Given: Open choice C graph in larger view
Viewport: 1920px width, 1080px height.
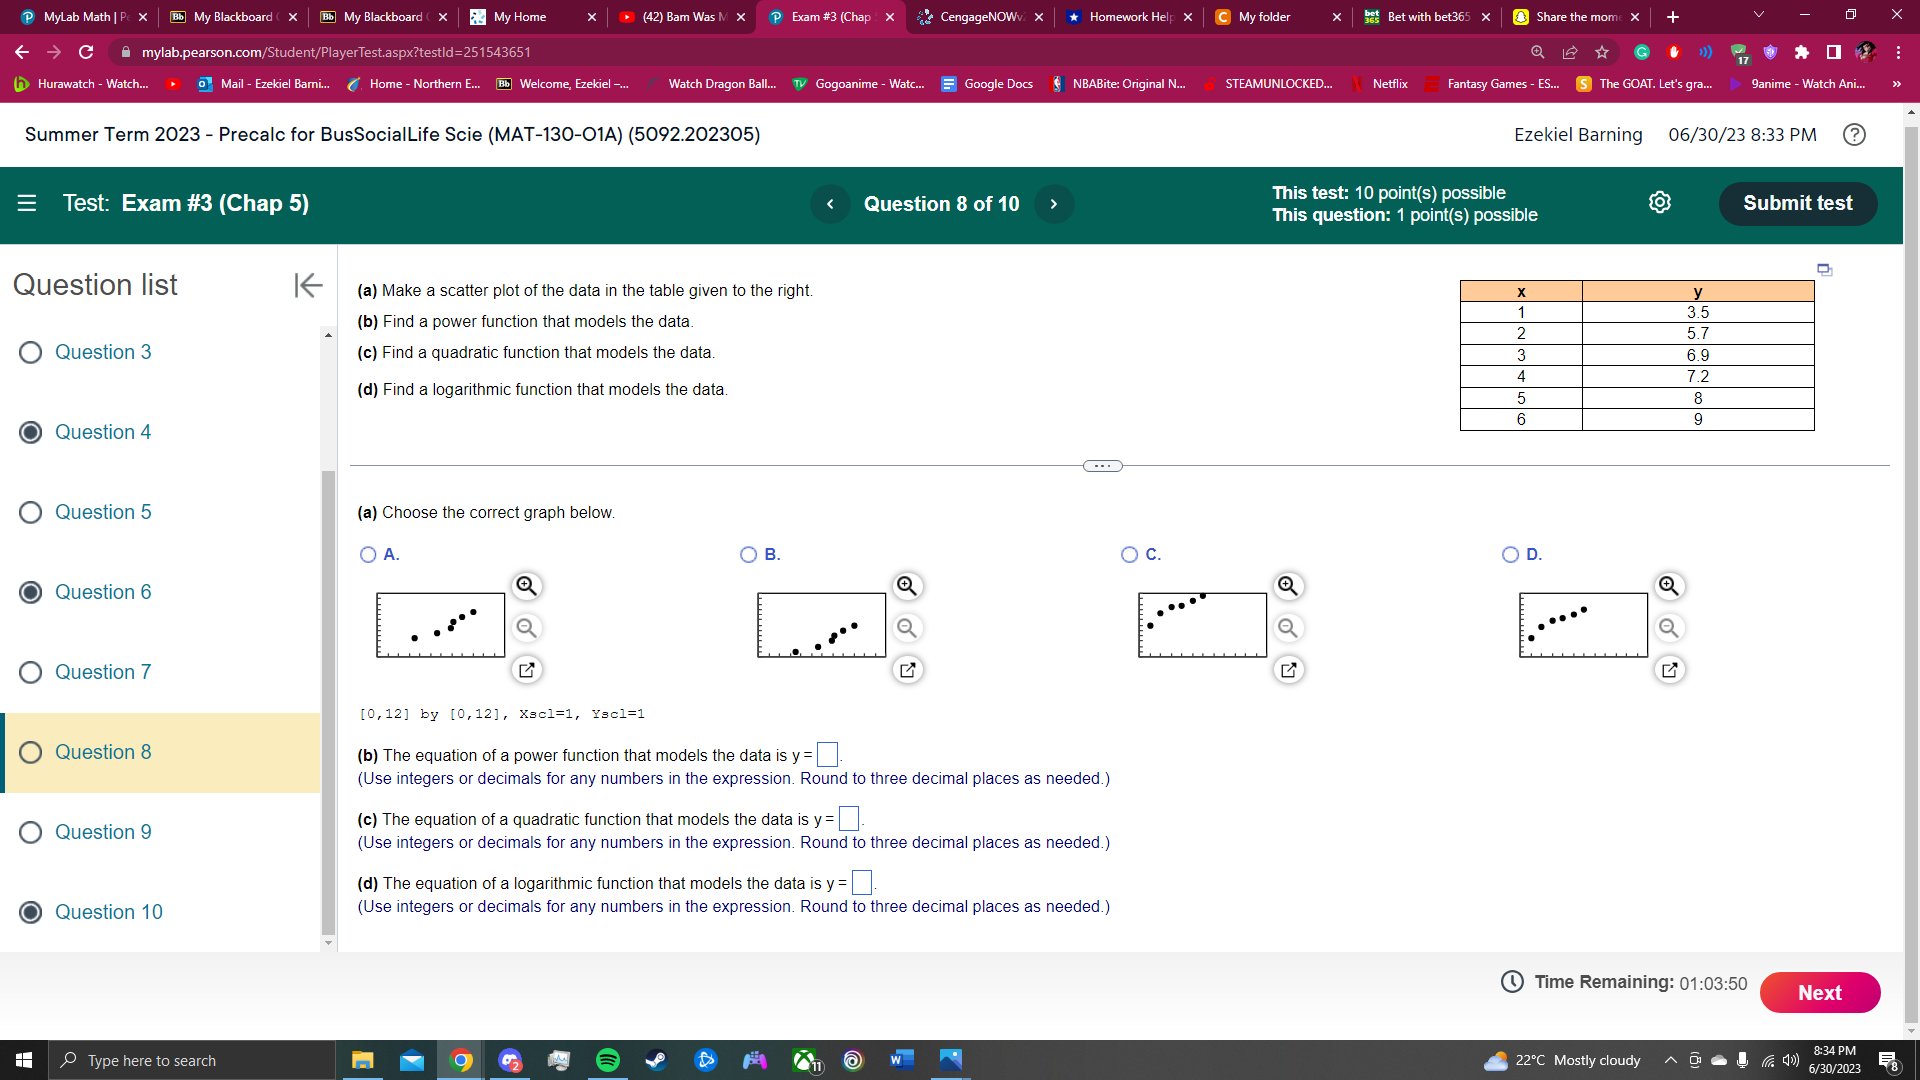Looking at the screenshot, I should click(1288, 669).
